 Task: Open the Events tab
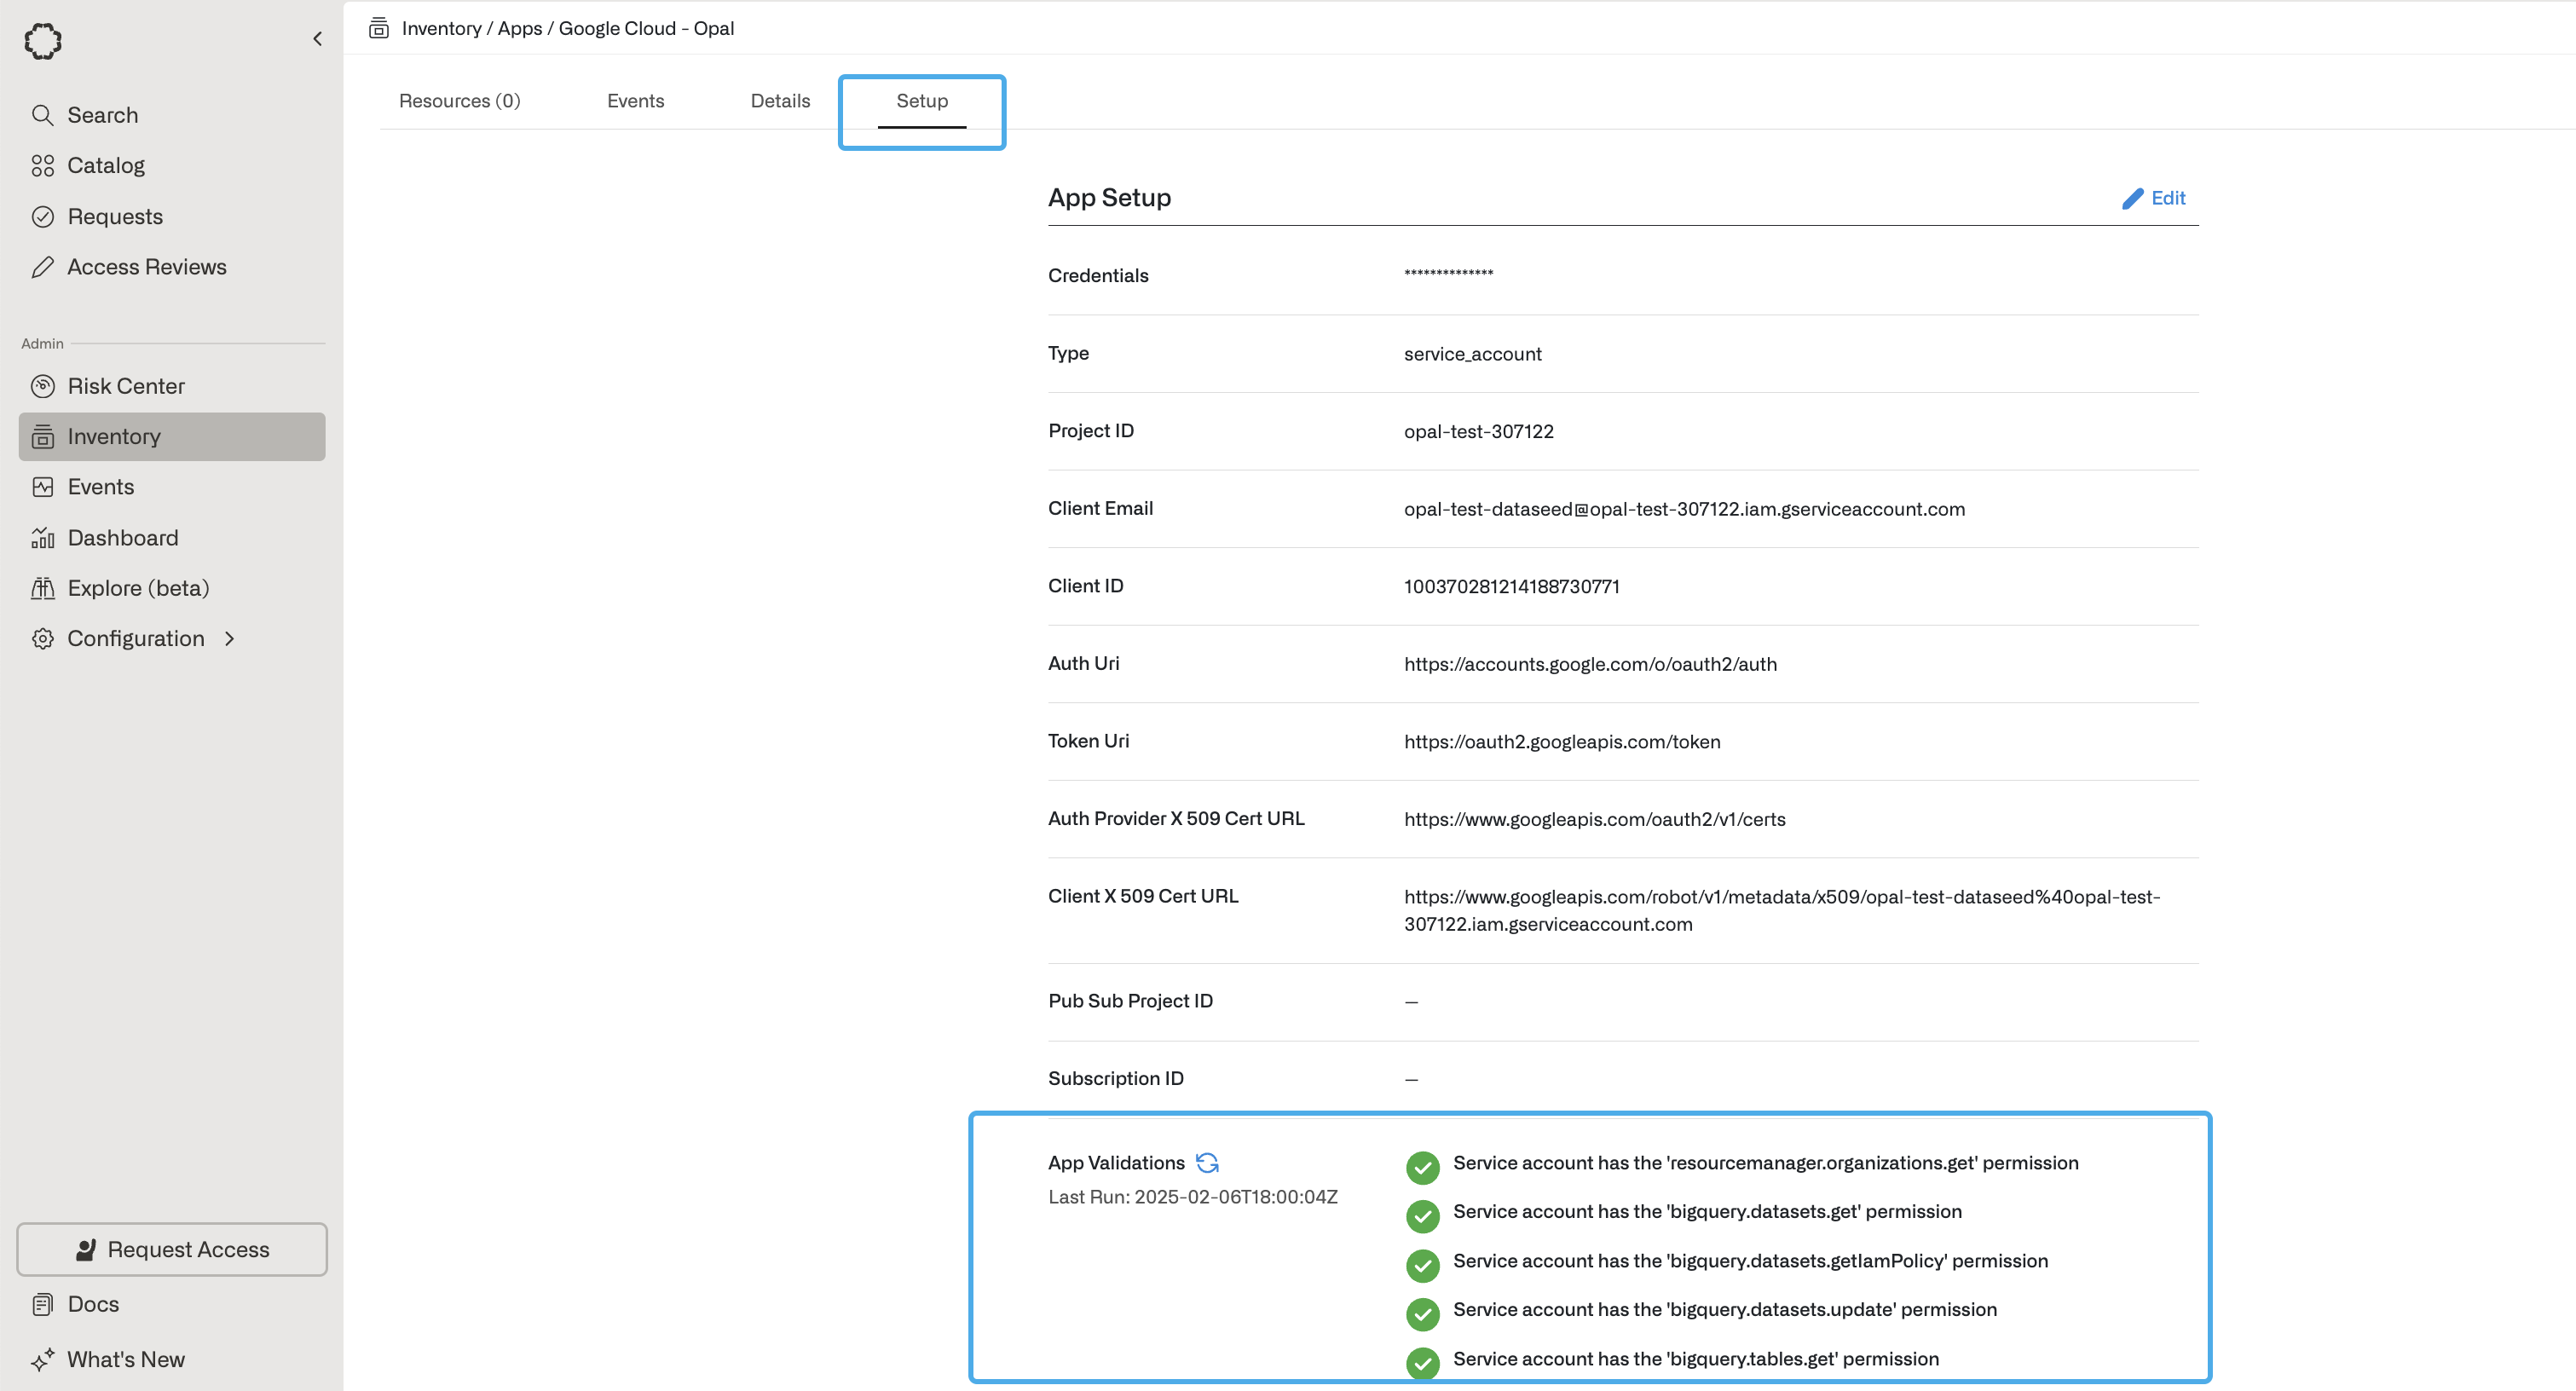[635, 101]
